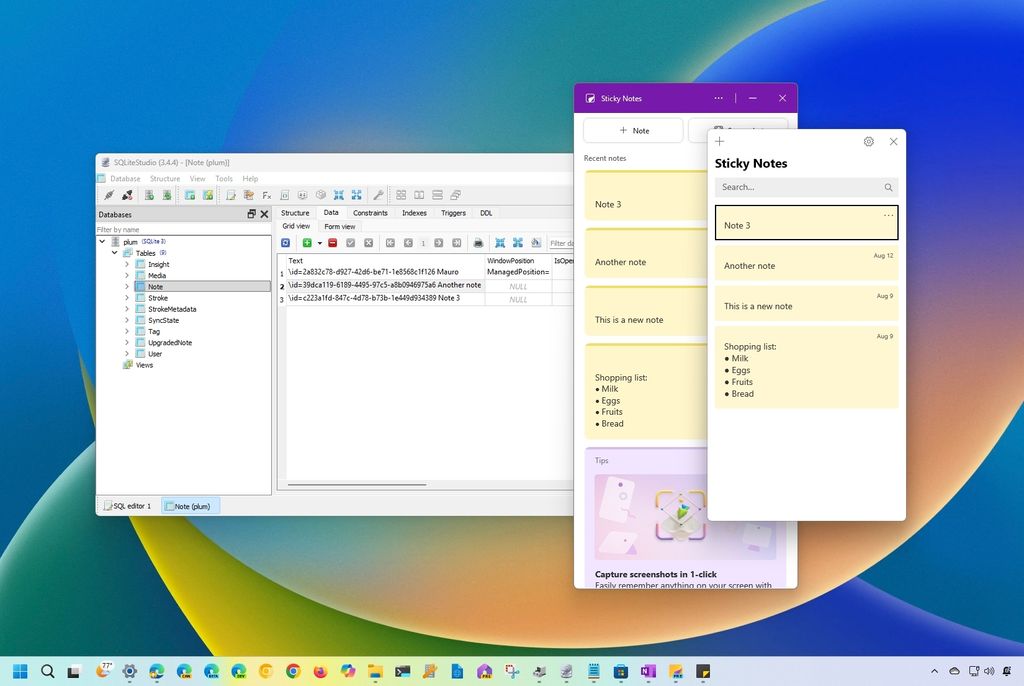Connect to the database using the plug icon
This screenshot has height=686, width=1024.
click(108, 195)
